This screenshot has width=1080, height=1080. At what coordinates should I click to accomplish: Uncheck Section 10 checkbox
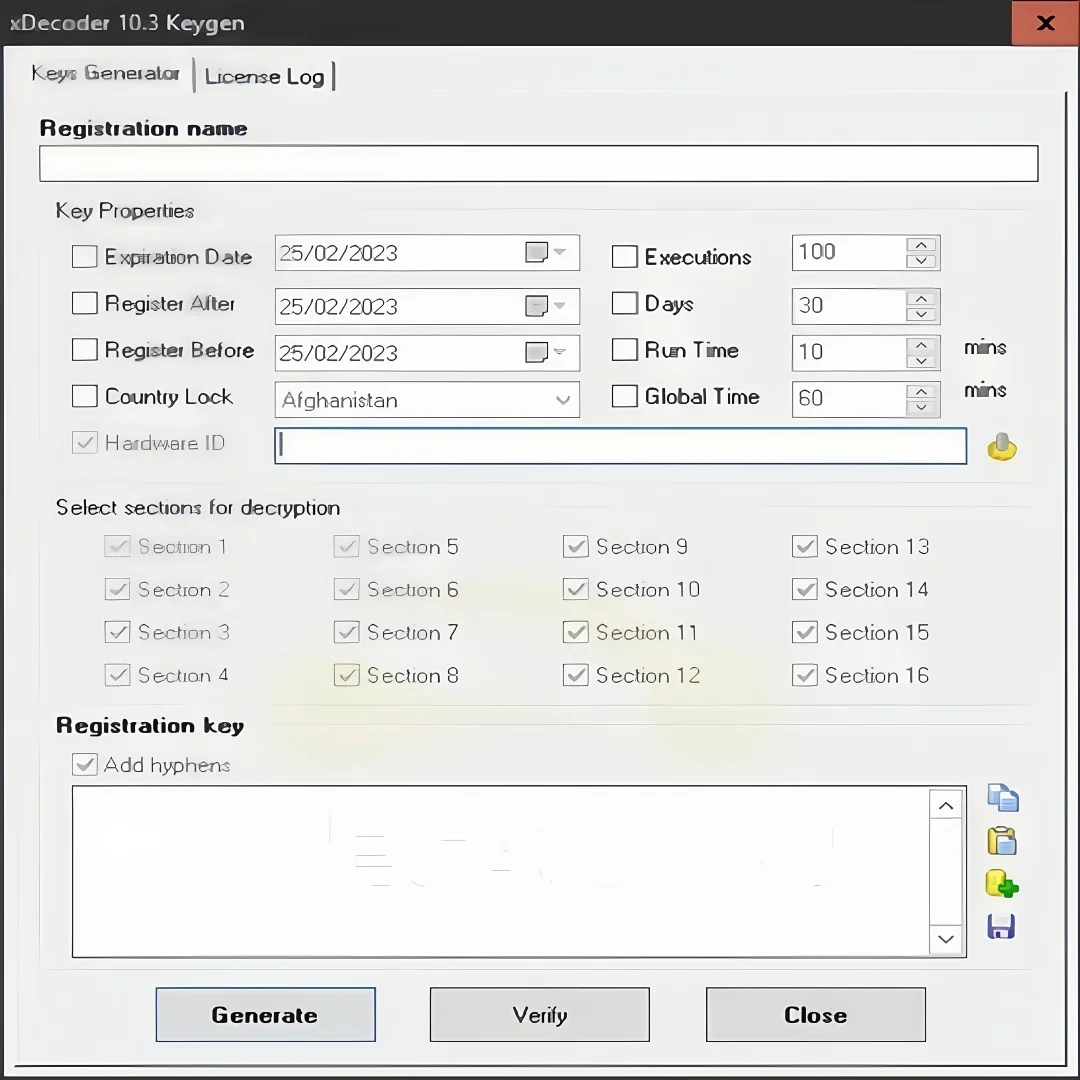pos(576,590)
